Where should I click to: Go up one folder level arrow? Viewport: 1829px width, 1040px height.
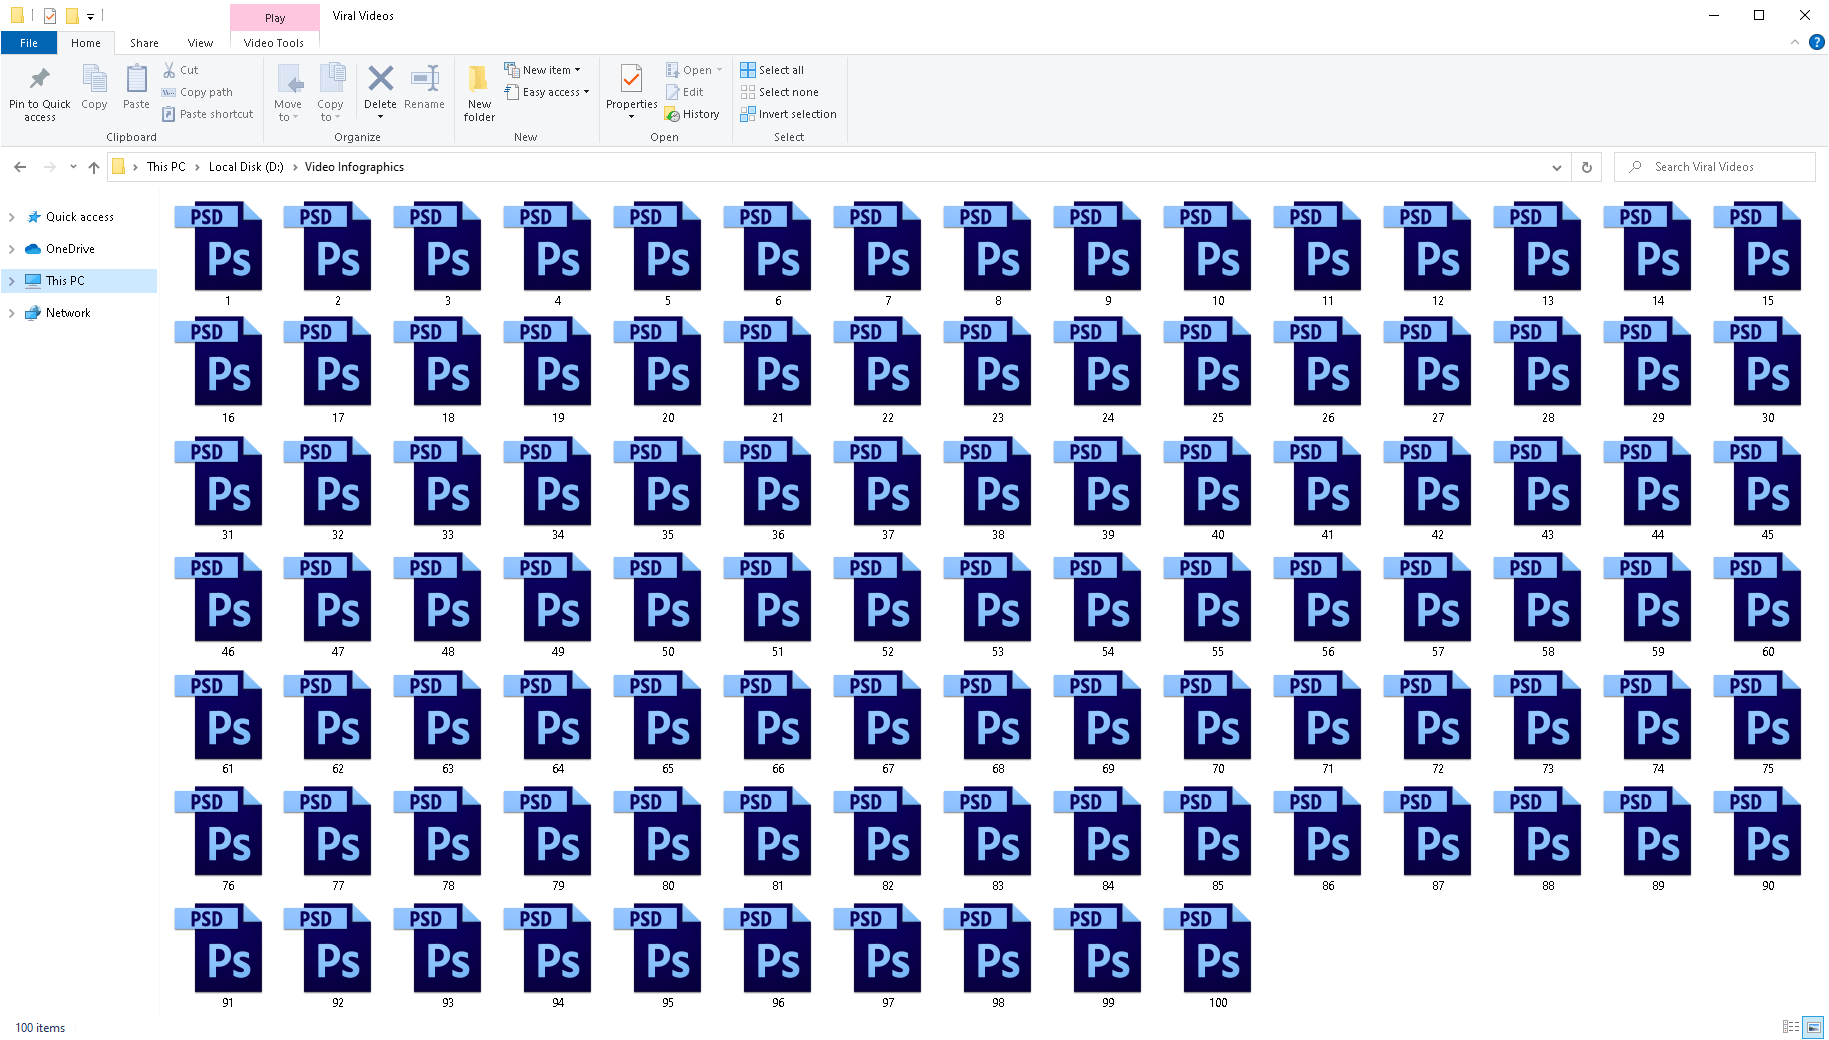pyautogui.click(x=94, y=167)
